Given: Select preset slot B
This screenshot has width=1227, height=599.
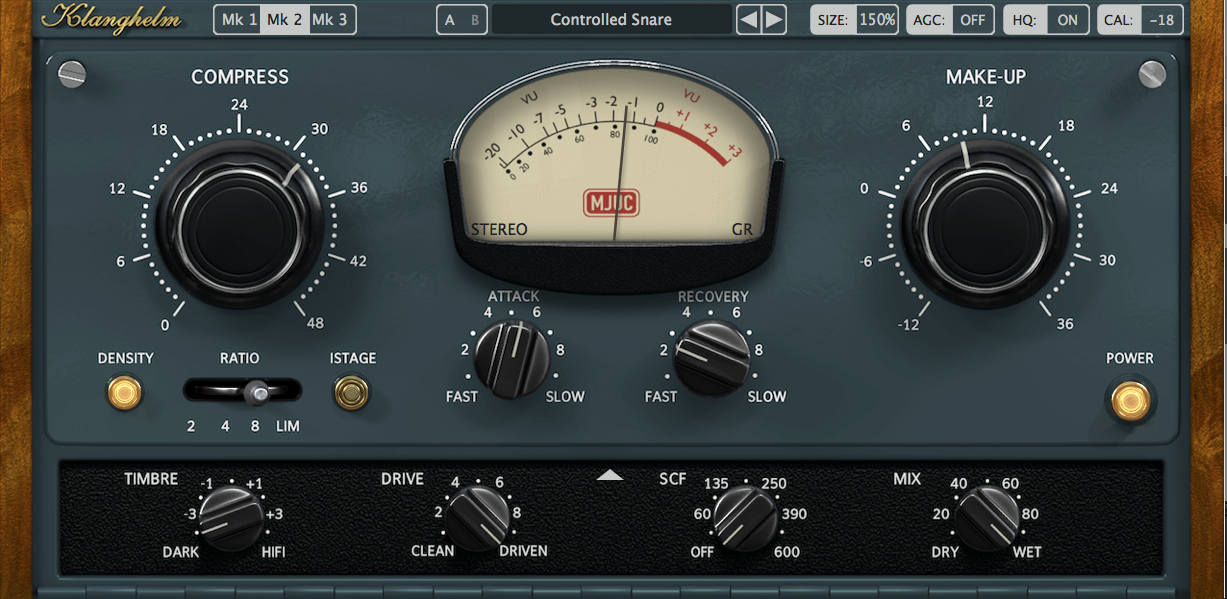Looking at the screenshot, I should (x=474, y=20).
